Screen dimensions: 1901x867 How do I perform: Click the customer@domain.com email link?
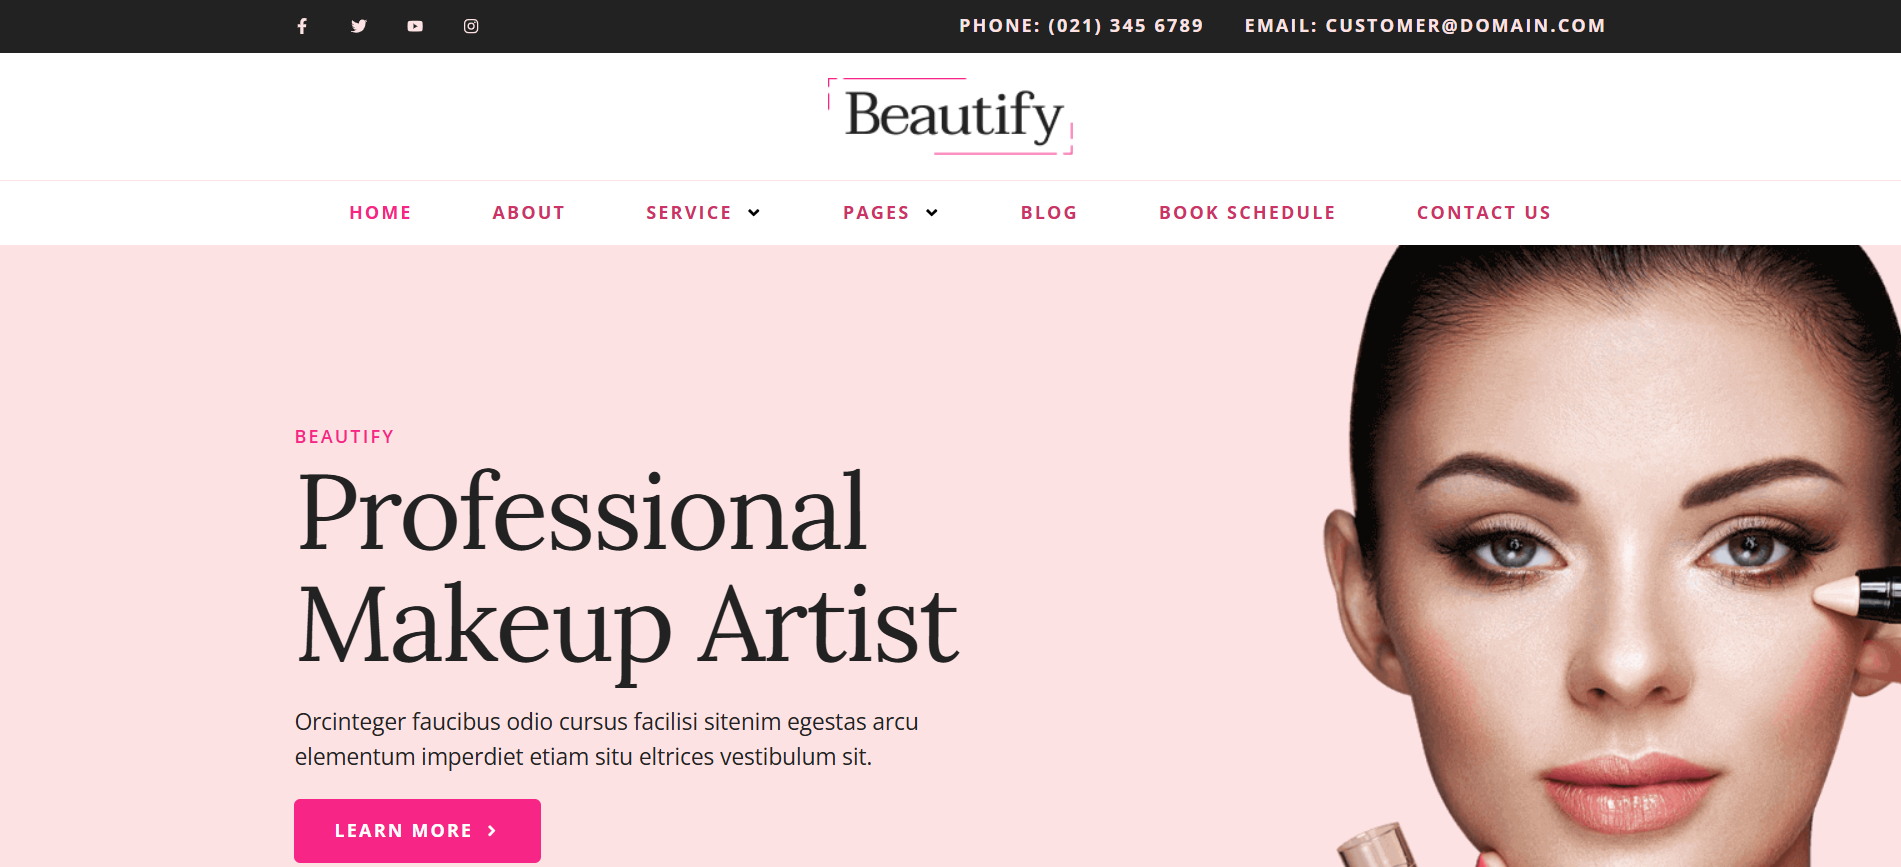(x=1465, y=26)
